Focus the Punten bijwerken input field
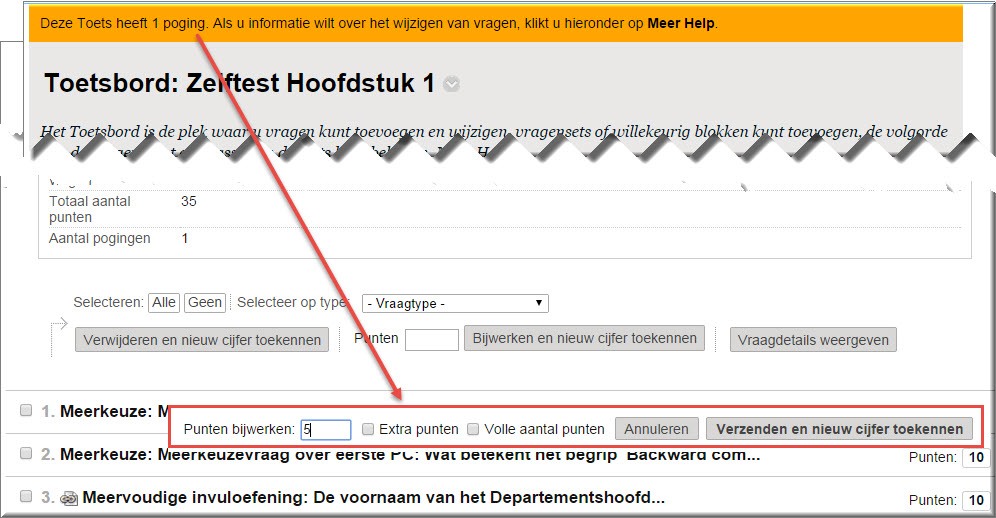Image resolution: width=996 pixels, height=518 pixels. tap(326, 429)
